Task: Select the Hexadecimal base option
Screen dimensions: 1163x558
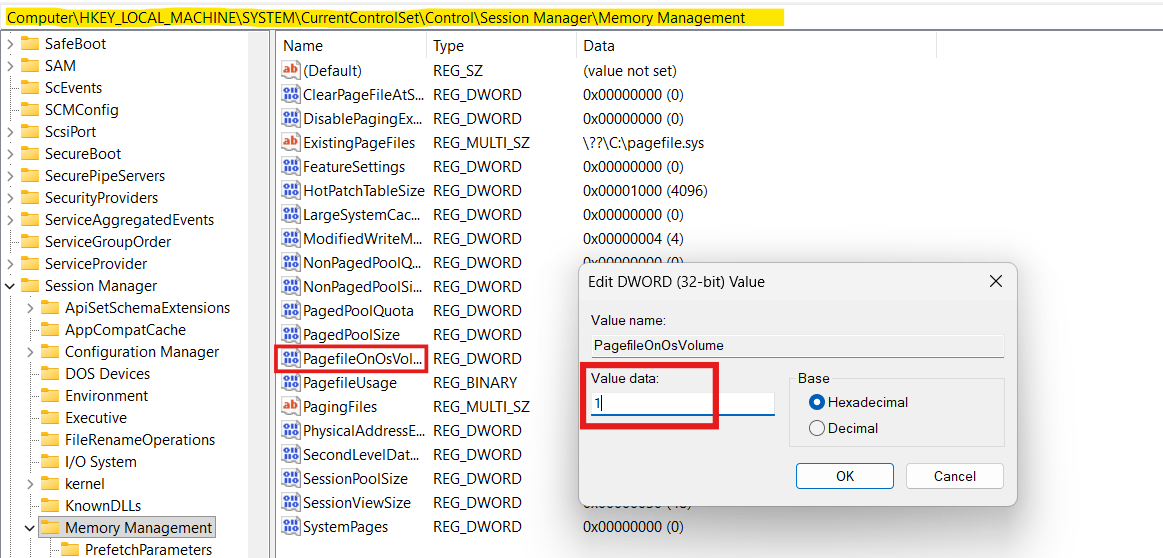Action: pyautogui.click(x=817, y=402)
